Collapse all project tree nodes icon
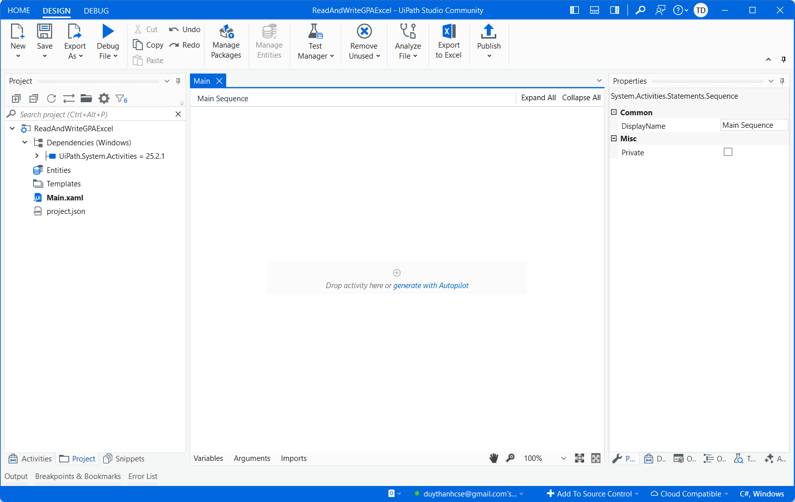 point(33,98)
